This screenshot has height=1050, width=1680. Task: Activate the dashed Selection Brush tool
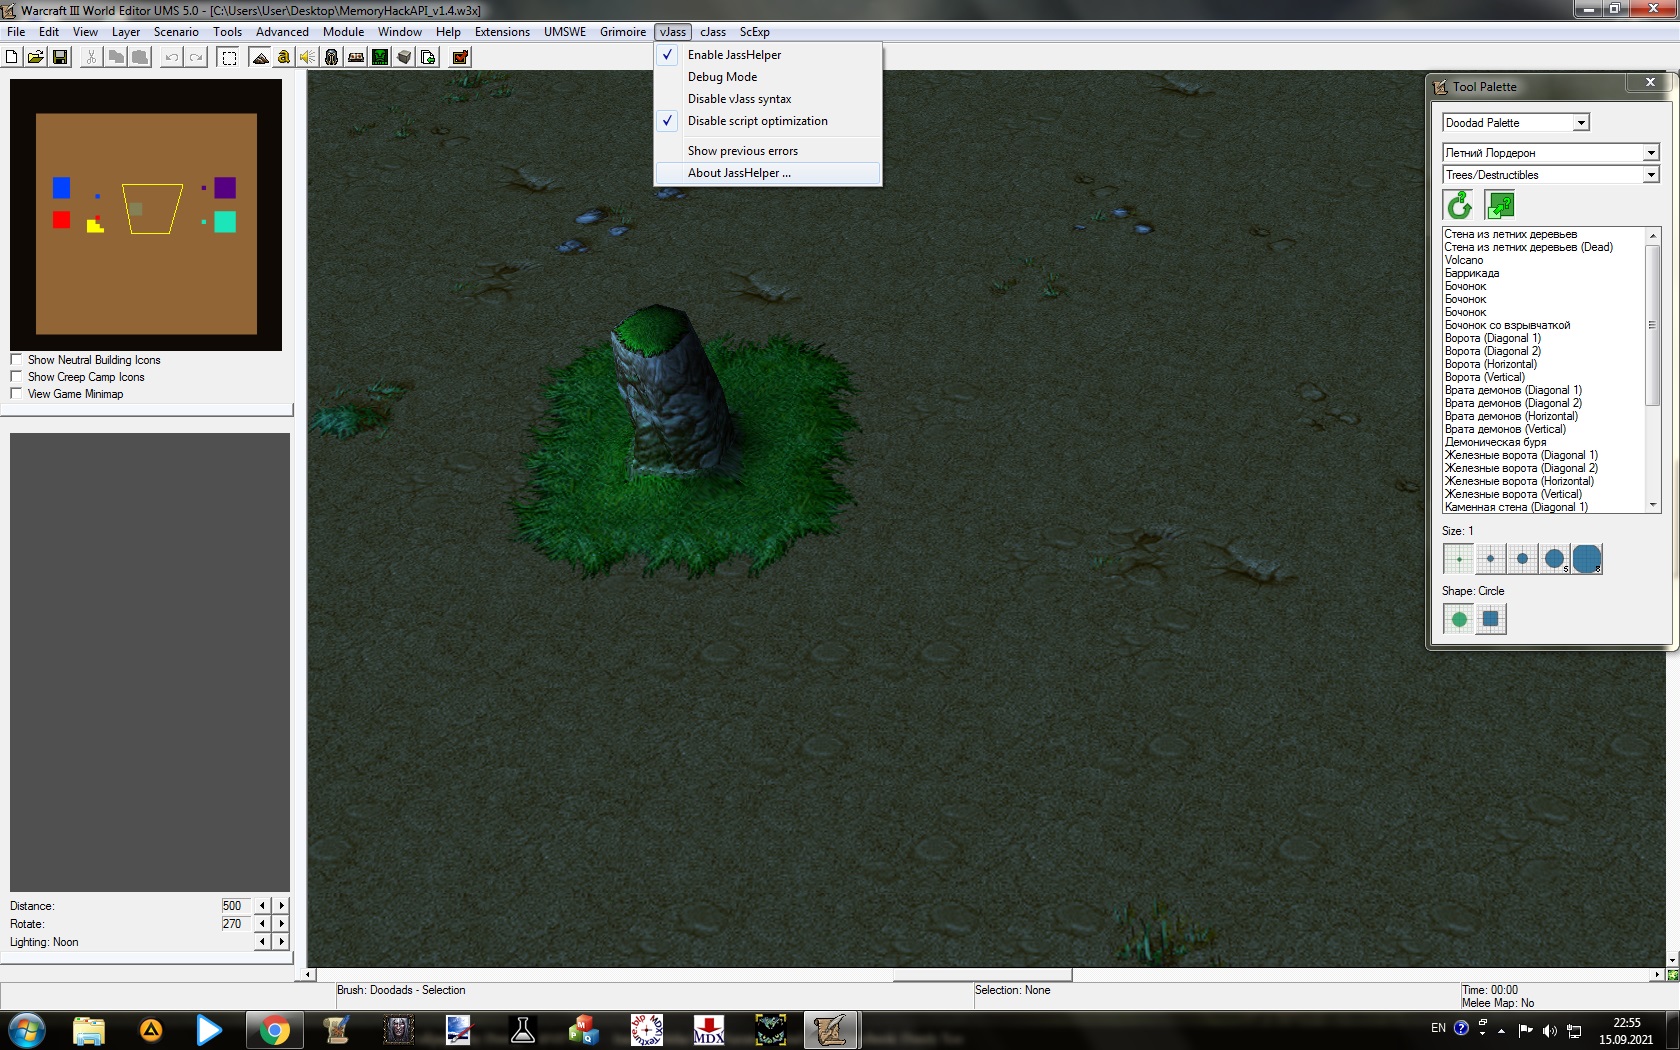tap(229, 57)
